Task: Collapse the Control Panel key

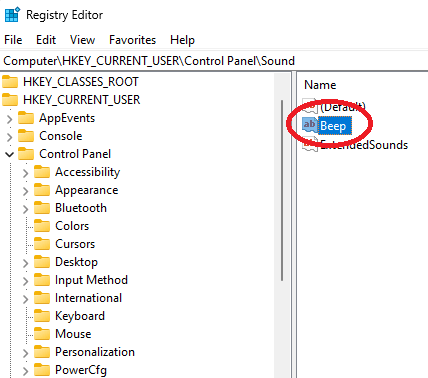Action: [x=10, y=154]
